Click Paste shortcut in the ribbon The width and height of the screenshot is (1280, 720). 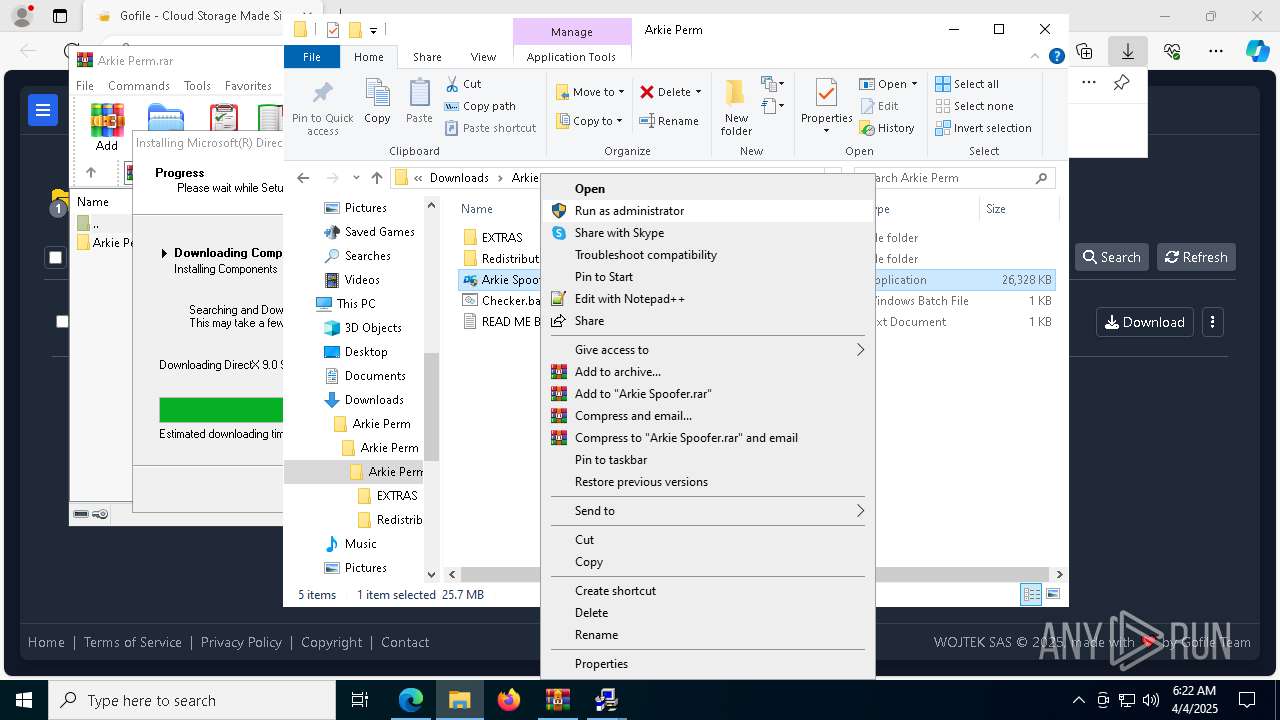click(490, 128)
